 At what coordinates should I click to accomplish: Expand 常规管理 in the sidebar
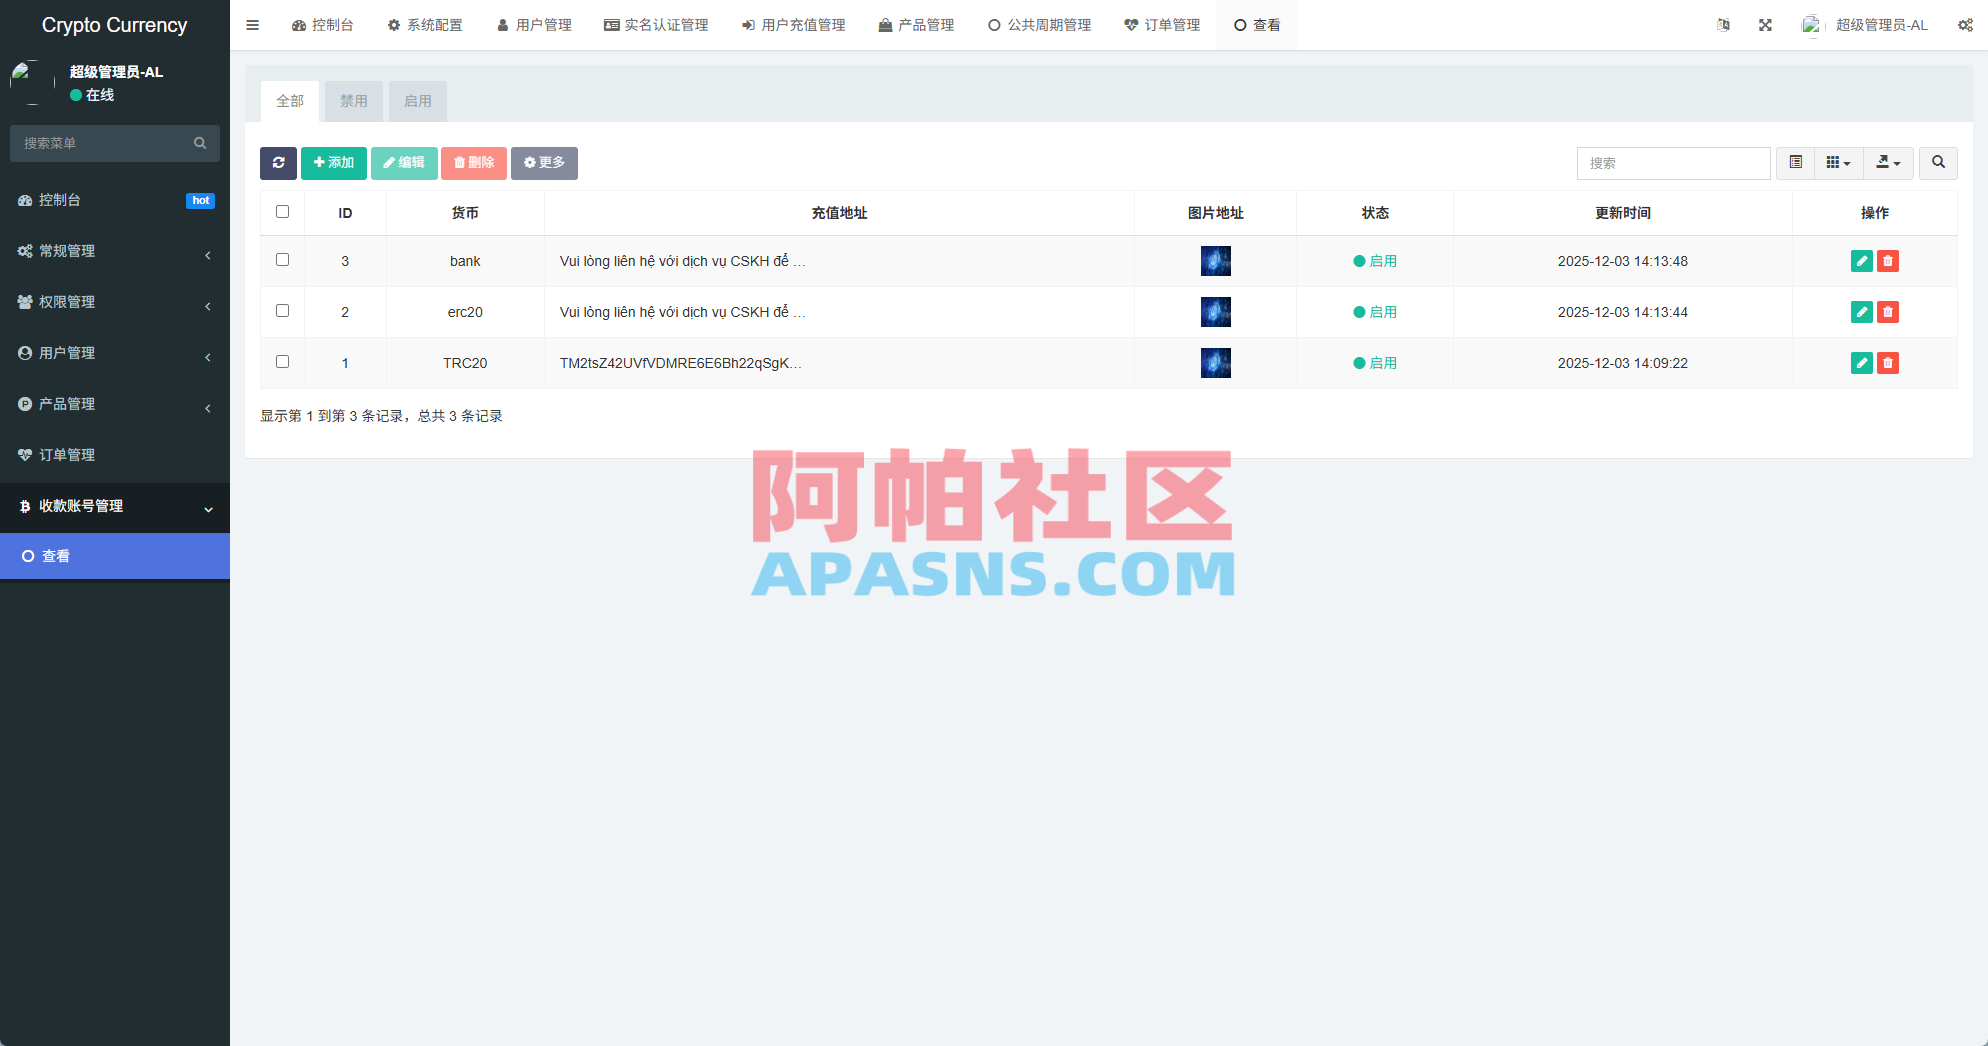coord(115,251)
